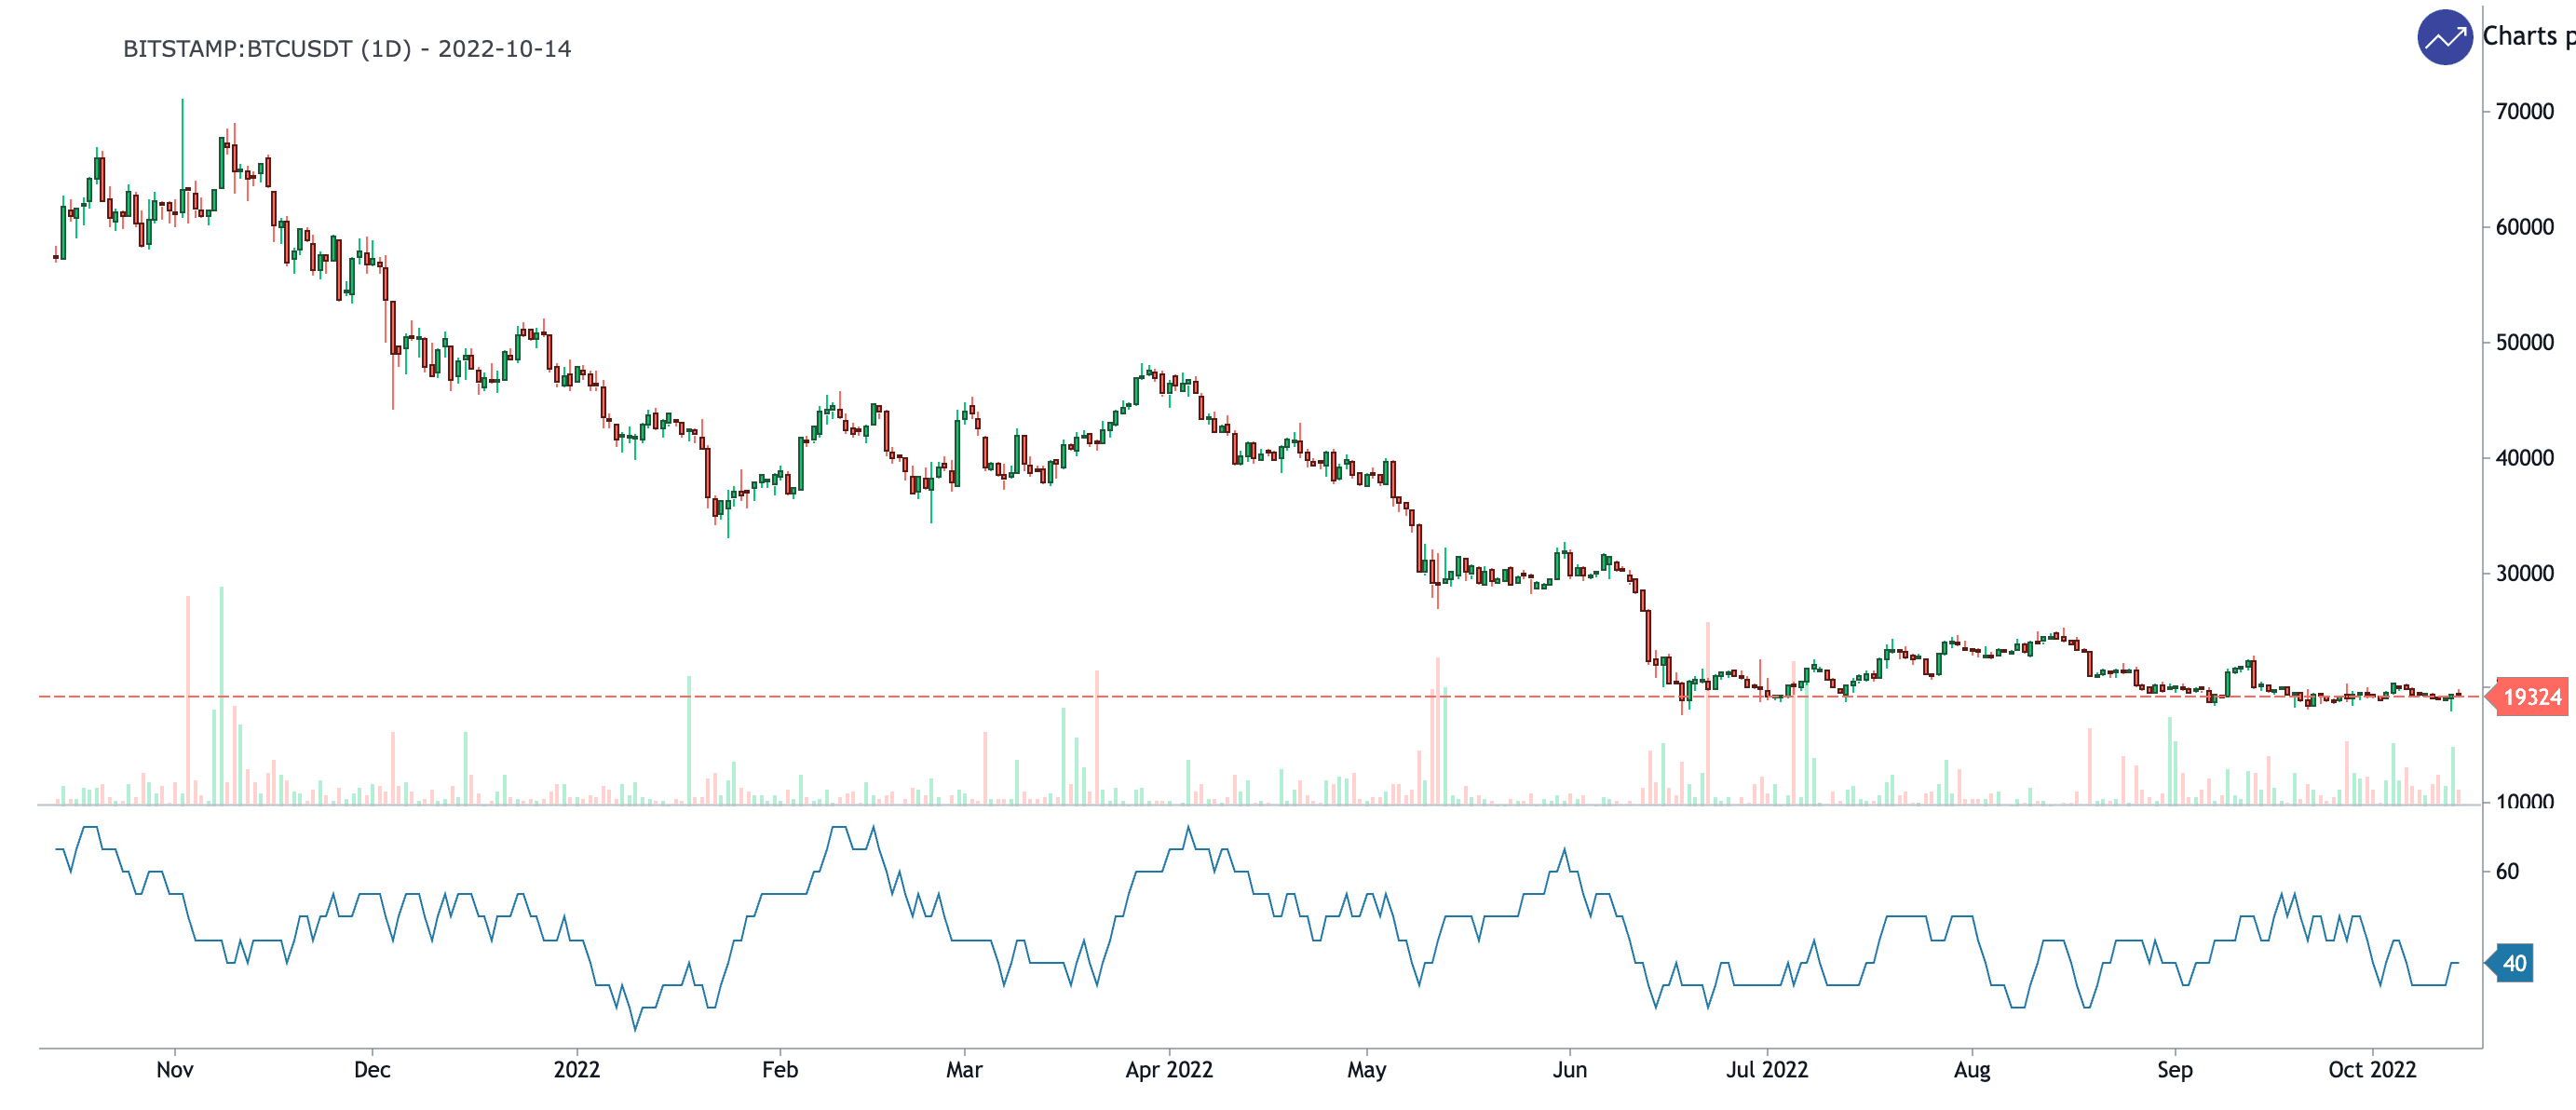This screenshot has width=2576, height=1110.
Task: Click the 60 level on indicator axis
Action: tap(2507, 871)
